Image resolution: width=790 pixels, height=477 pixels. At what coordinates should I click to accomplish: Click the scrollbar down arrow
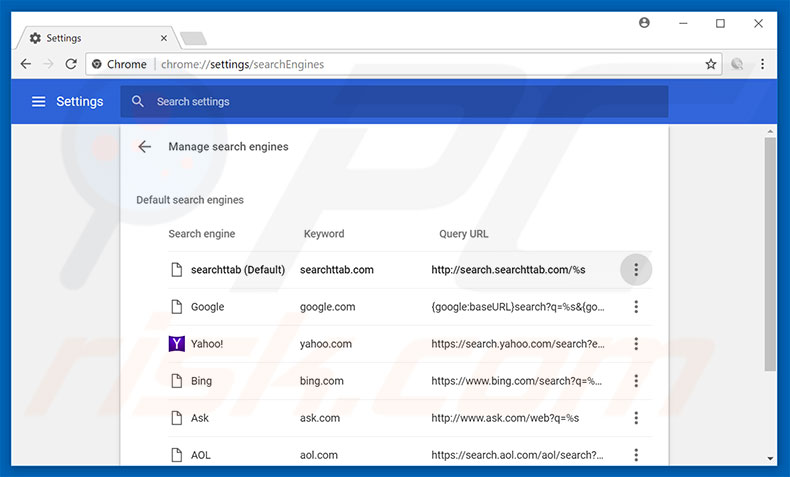pos(770,458)
